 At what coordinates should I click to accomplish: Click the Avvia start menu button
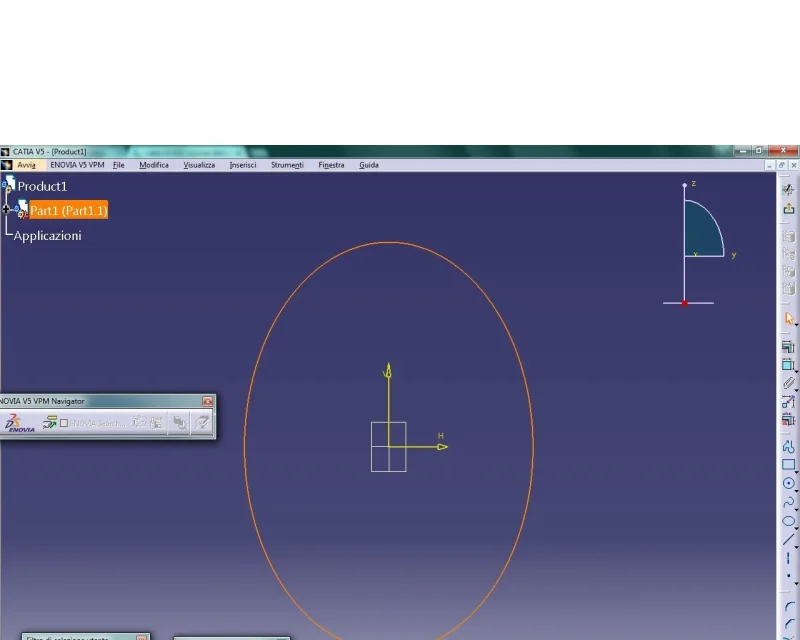click(x=26, y=165)
